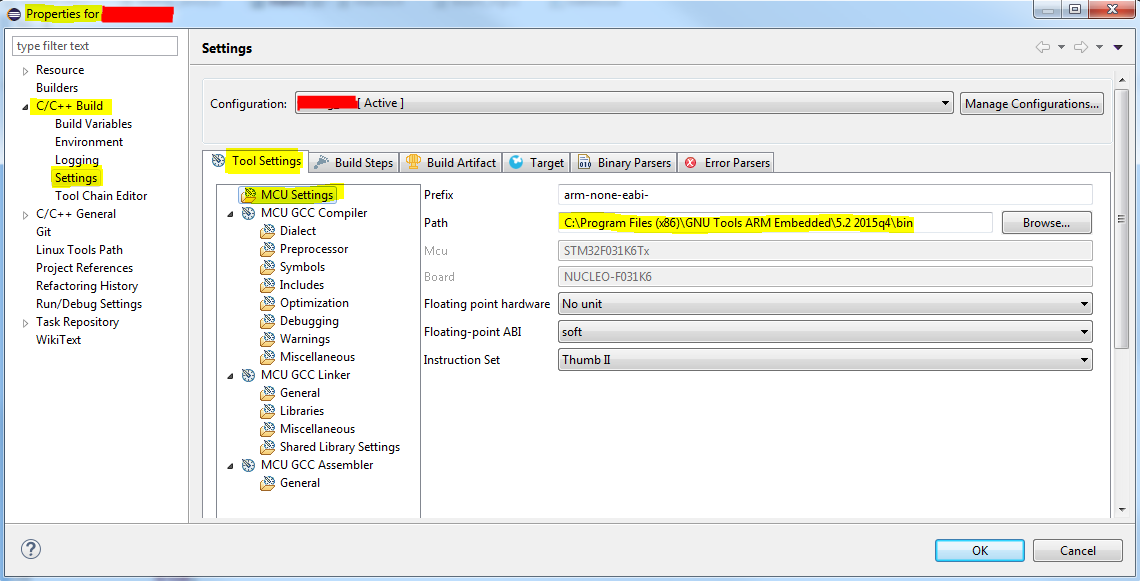
Task: Open the Floating-point ABI dropdown
Action: 824,332
